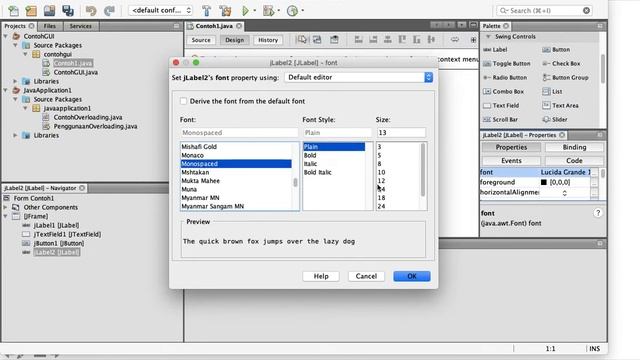Click the Size input field showing 13
The width and height of the screenshot is (640, 360).
(x=401, y=133)
